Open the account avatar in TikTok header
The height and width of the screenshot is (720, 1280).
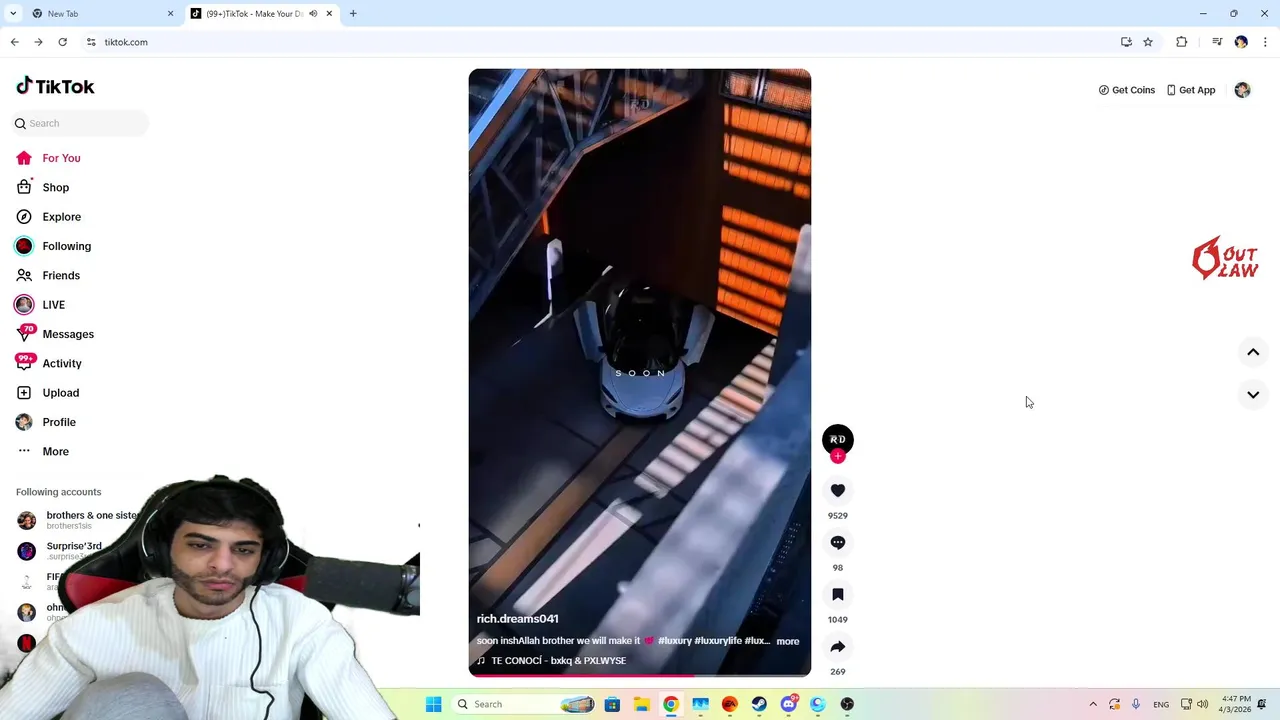[1242, 90]
